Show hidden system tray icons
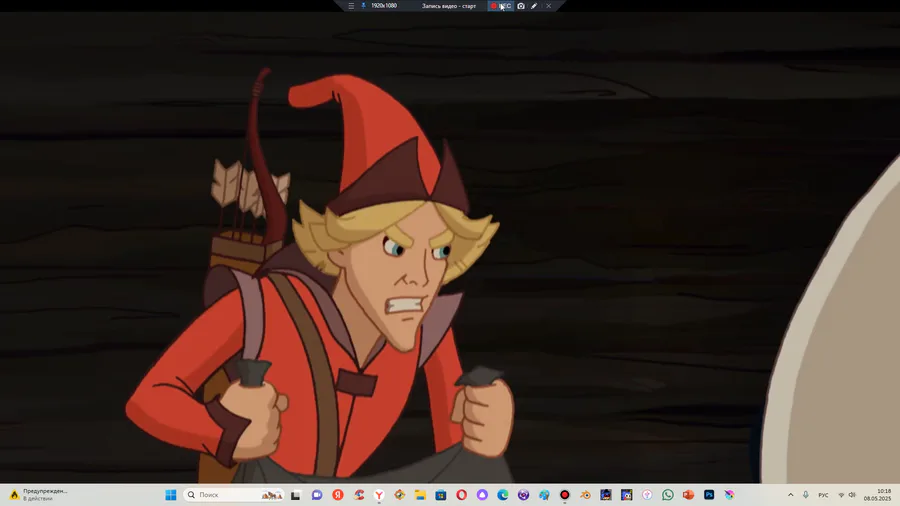 point(790,495)
